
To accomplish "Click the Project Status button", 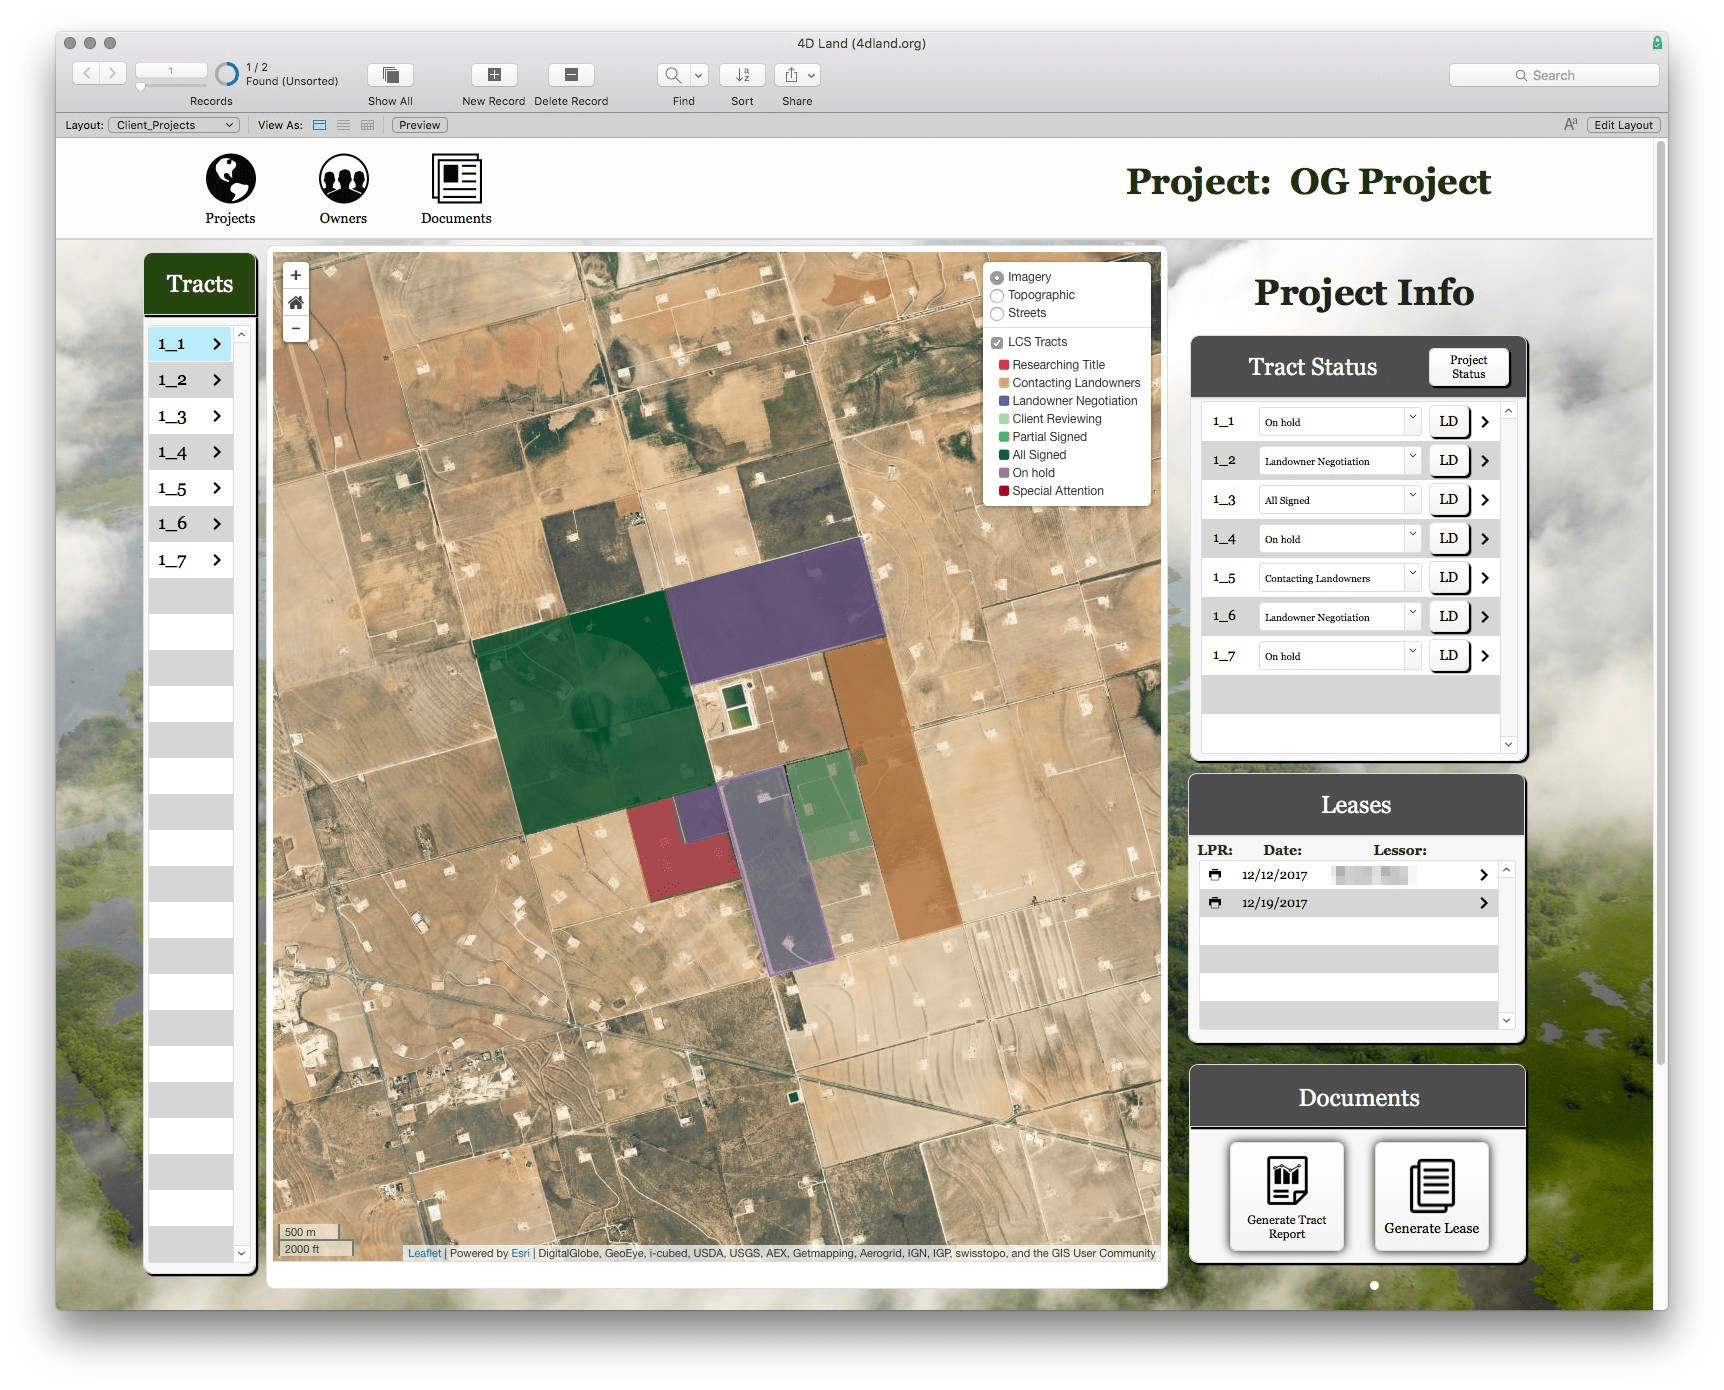I will [1468, 367].
